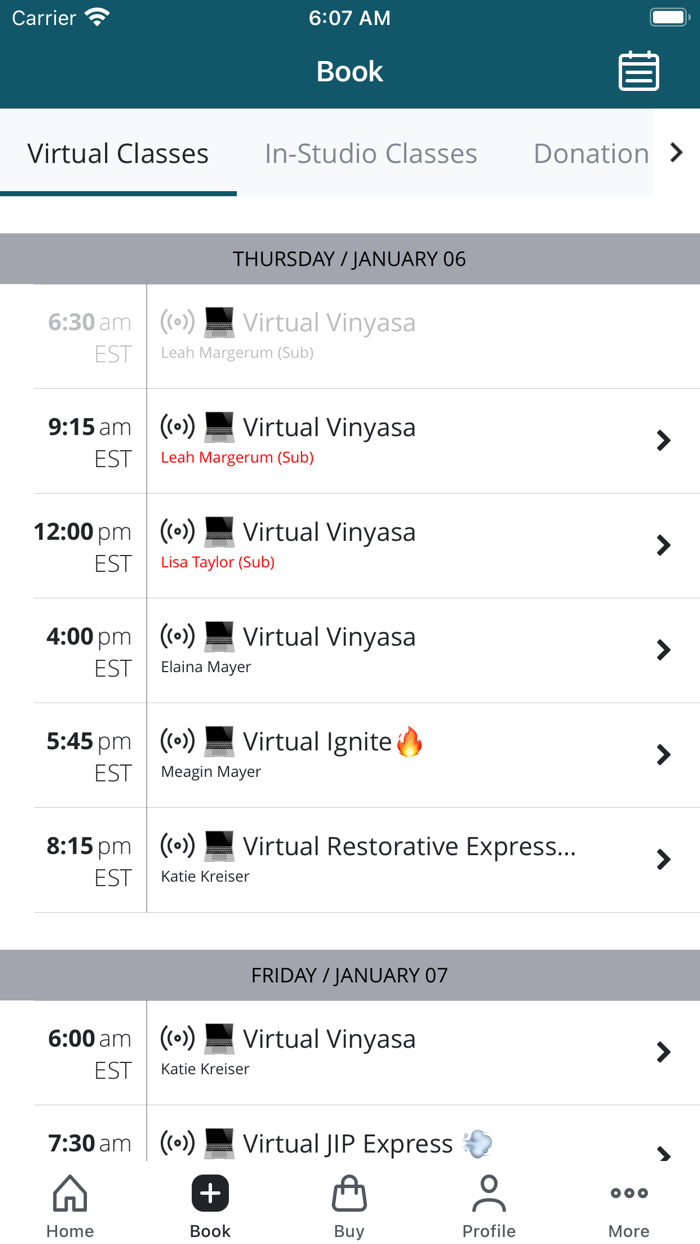Image resolution: width=700 pixels, height=1244 pixels.
Task: Expand the 12:00 pm Virtual Vinyasa chevron
Action: (x=663, y=545)
